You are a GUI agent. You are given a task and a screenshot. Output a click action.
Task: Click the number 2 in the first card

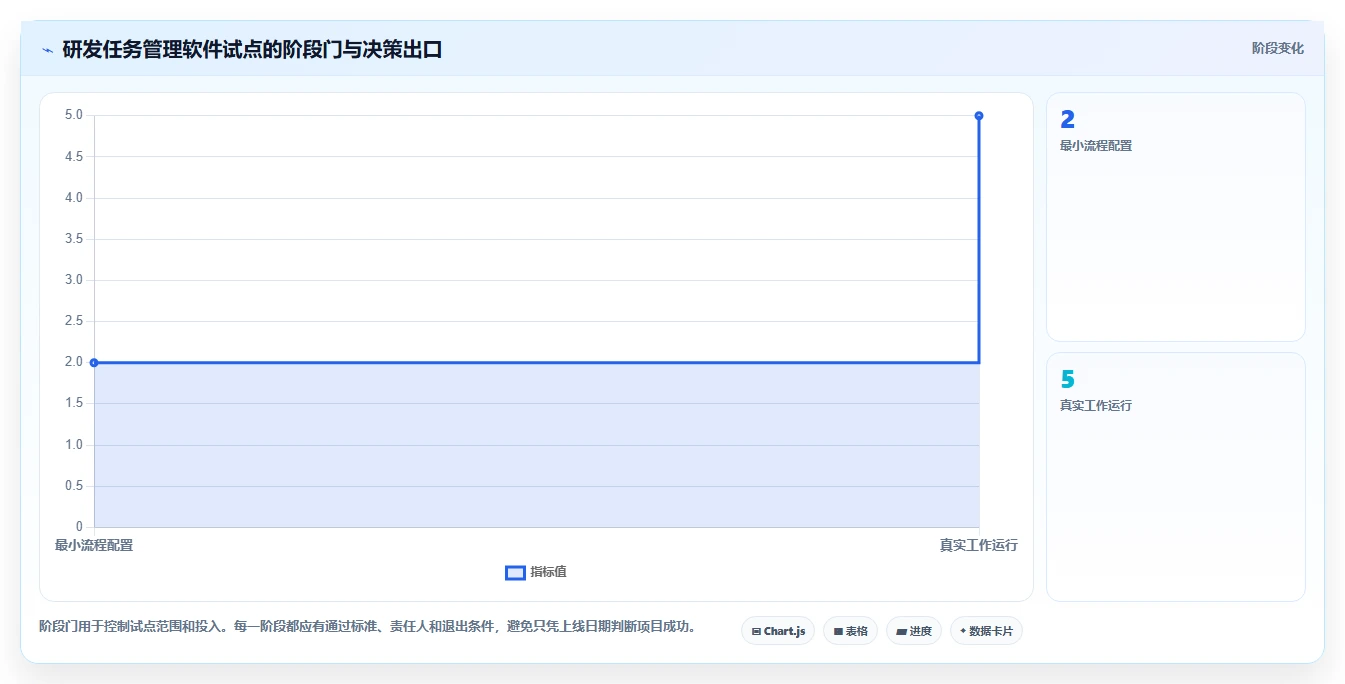pyautogui.click(x=1067, y=119)
